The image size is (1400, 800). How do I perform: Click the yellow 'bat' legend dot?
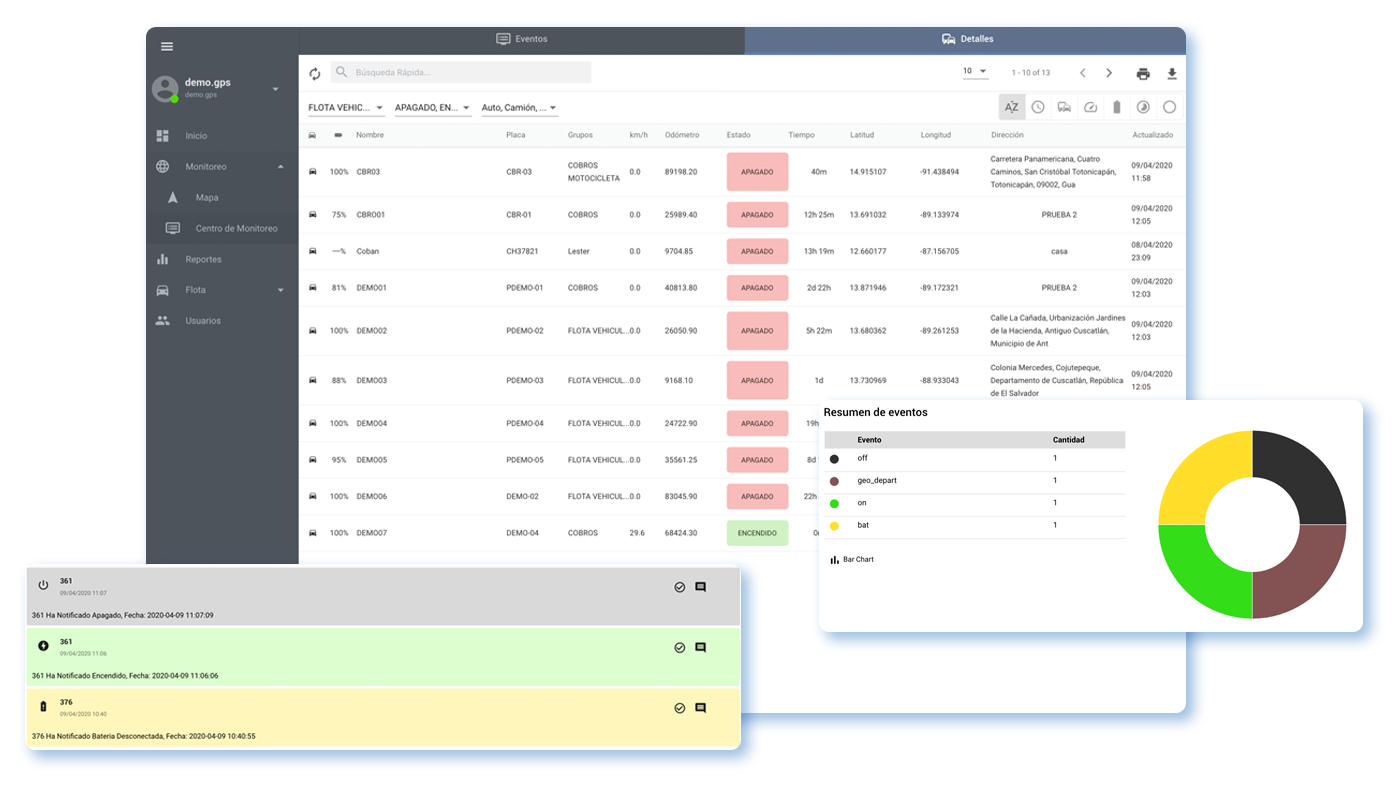click(x=834, y=525)
